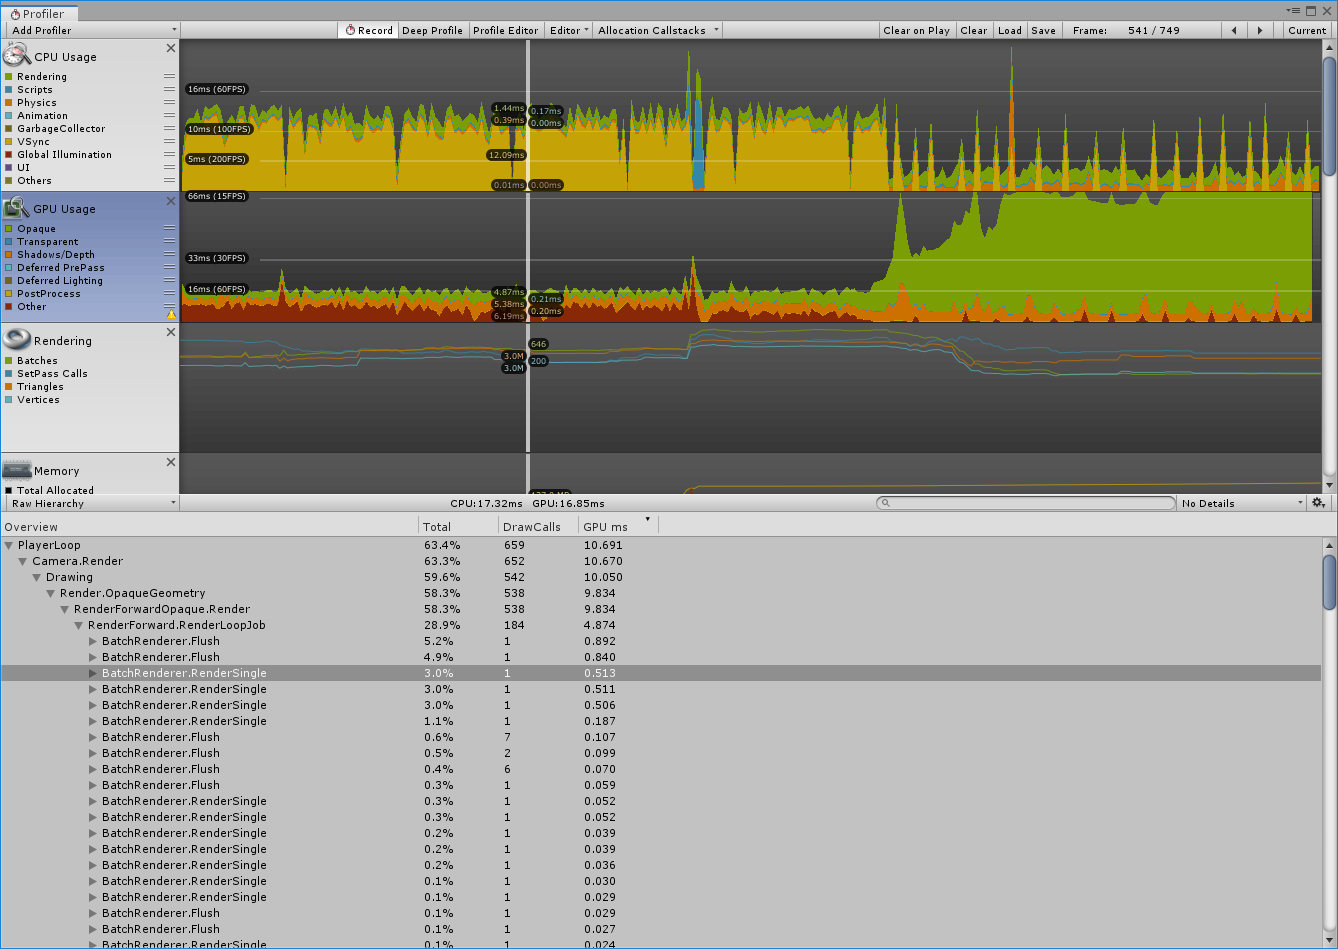Click the GPU Usage warning triangle icon
This screenshot has height=949, width=1338.
pyautogui.click(x=171, y=314)
